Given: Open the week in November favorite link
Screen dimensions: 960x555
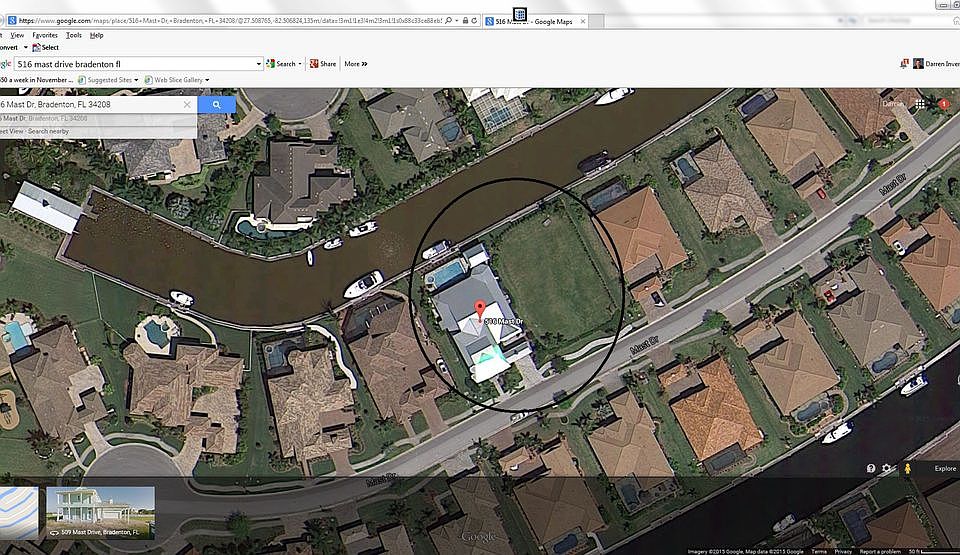Looking at the screenshot, I should (x=37, y=80).
